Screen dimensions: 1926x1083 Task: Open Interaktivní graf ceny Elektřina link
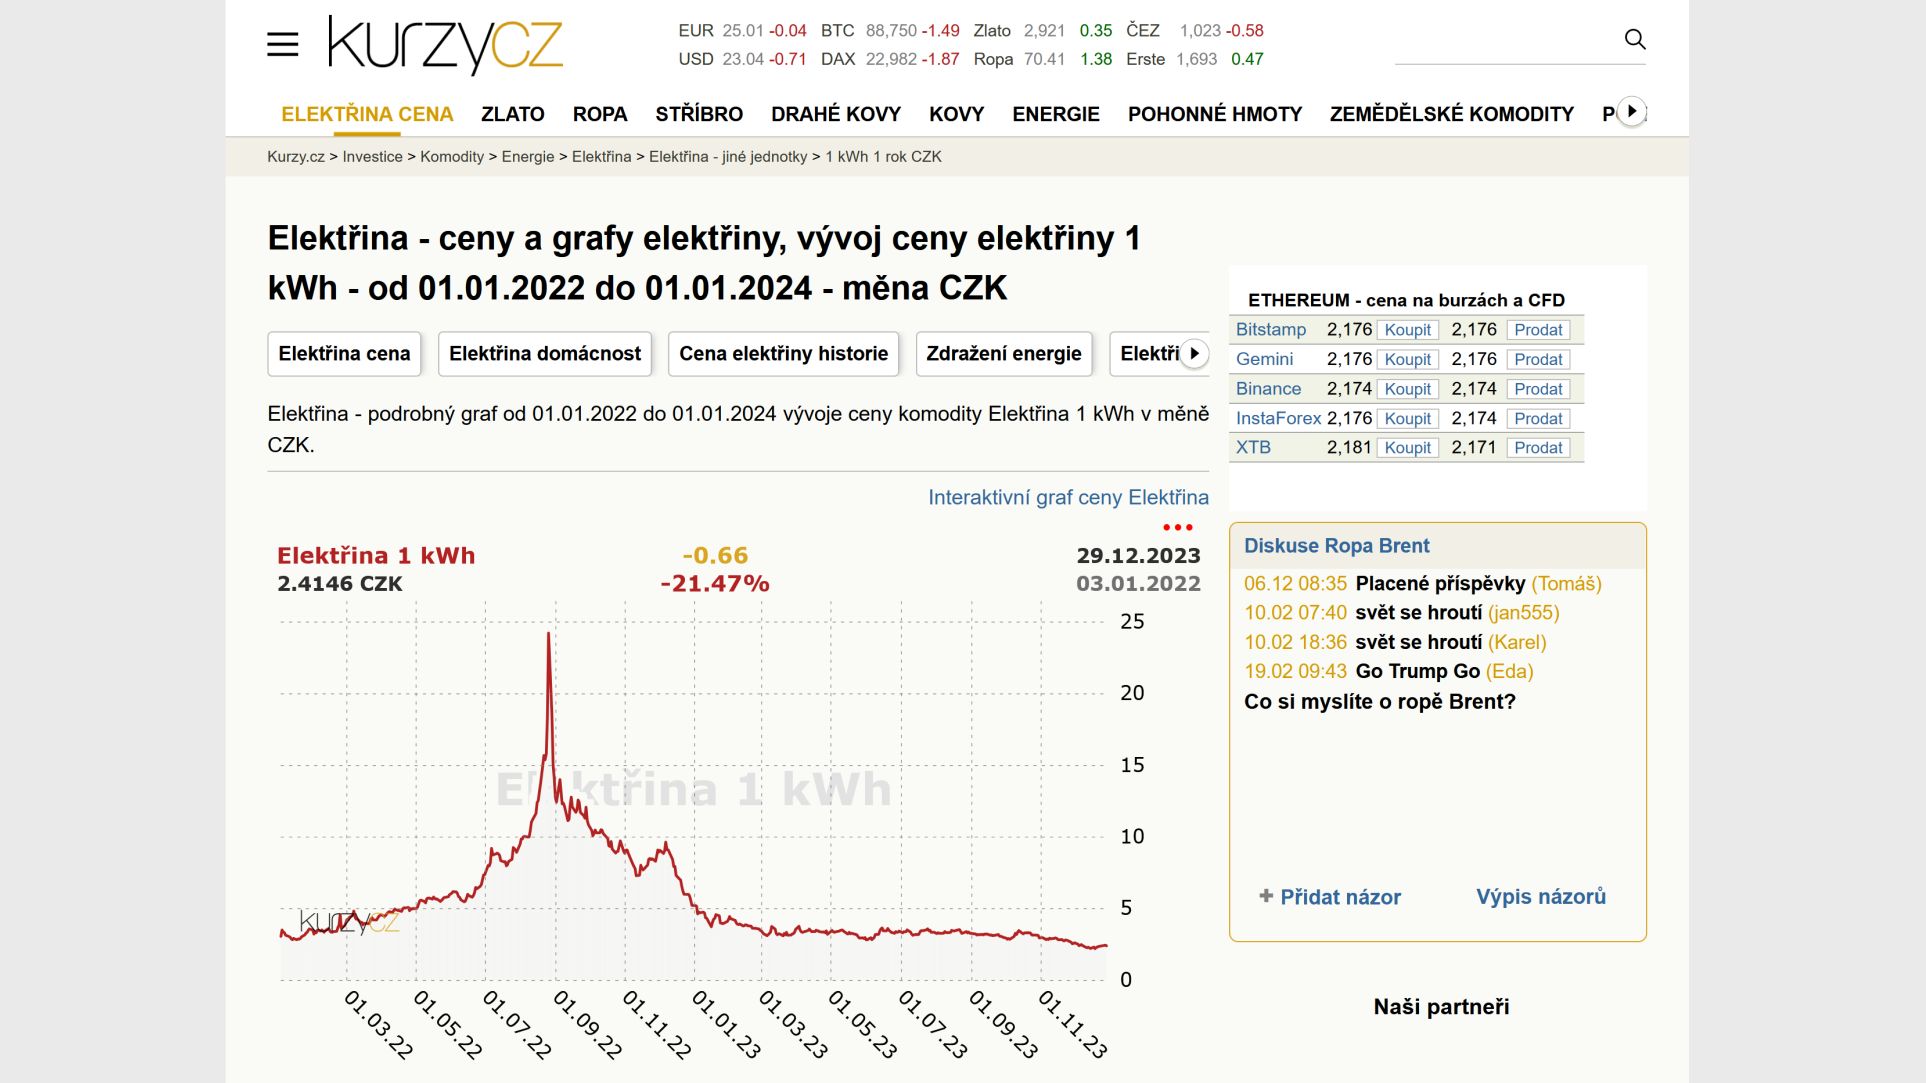pyautogui.click(x=1068, y=498)
